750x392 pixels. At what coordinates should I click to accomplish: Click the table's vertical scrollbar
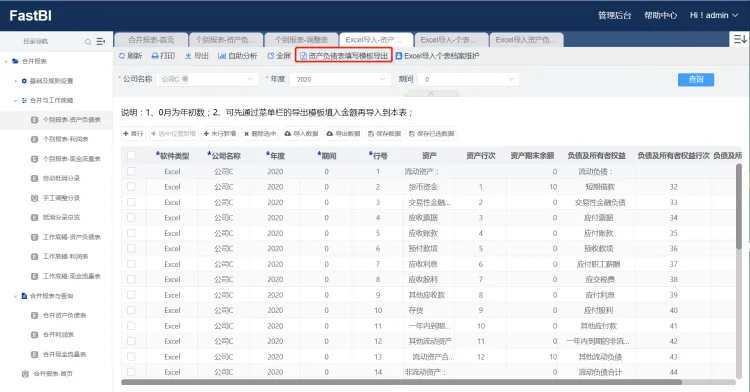pos(739,206)
